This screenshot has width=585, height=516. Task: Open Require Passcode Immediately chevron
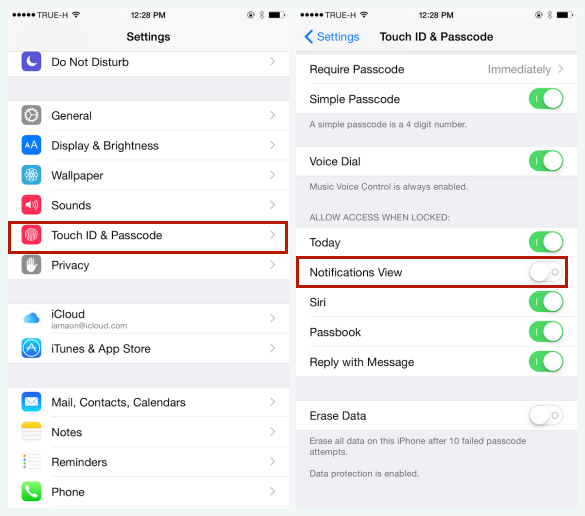click(x=560, y=69)
